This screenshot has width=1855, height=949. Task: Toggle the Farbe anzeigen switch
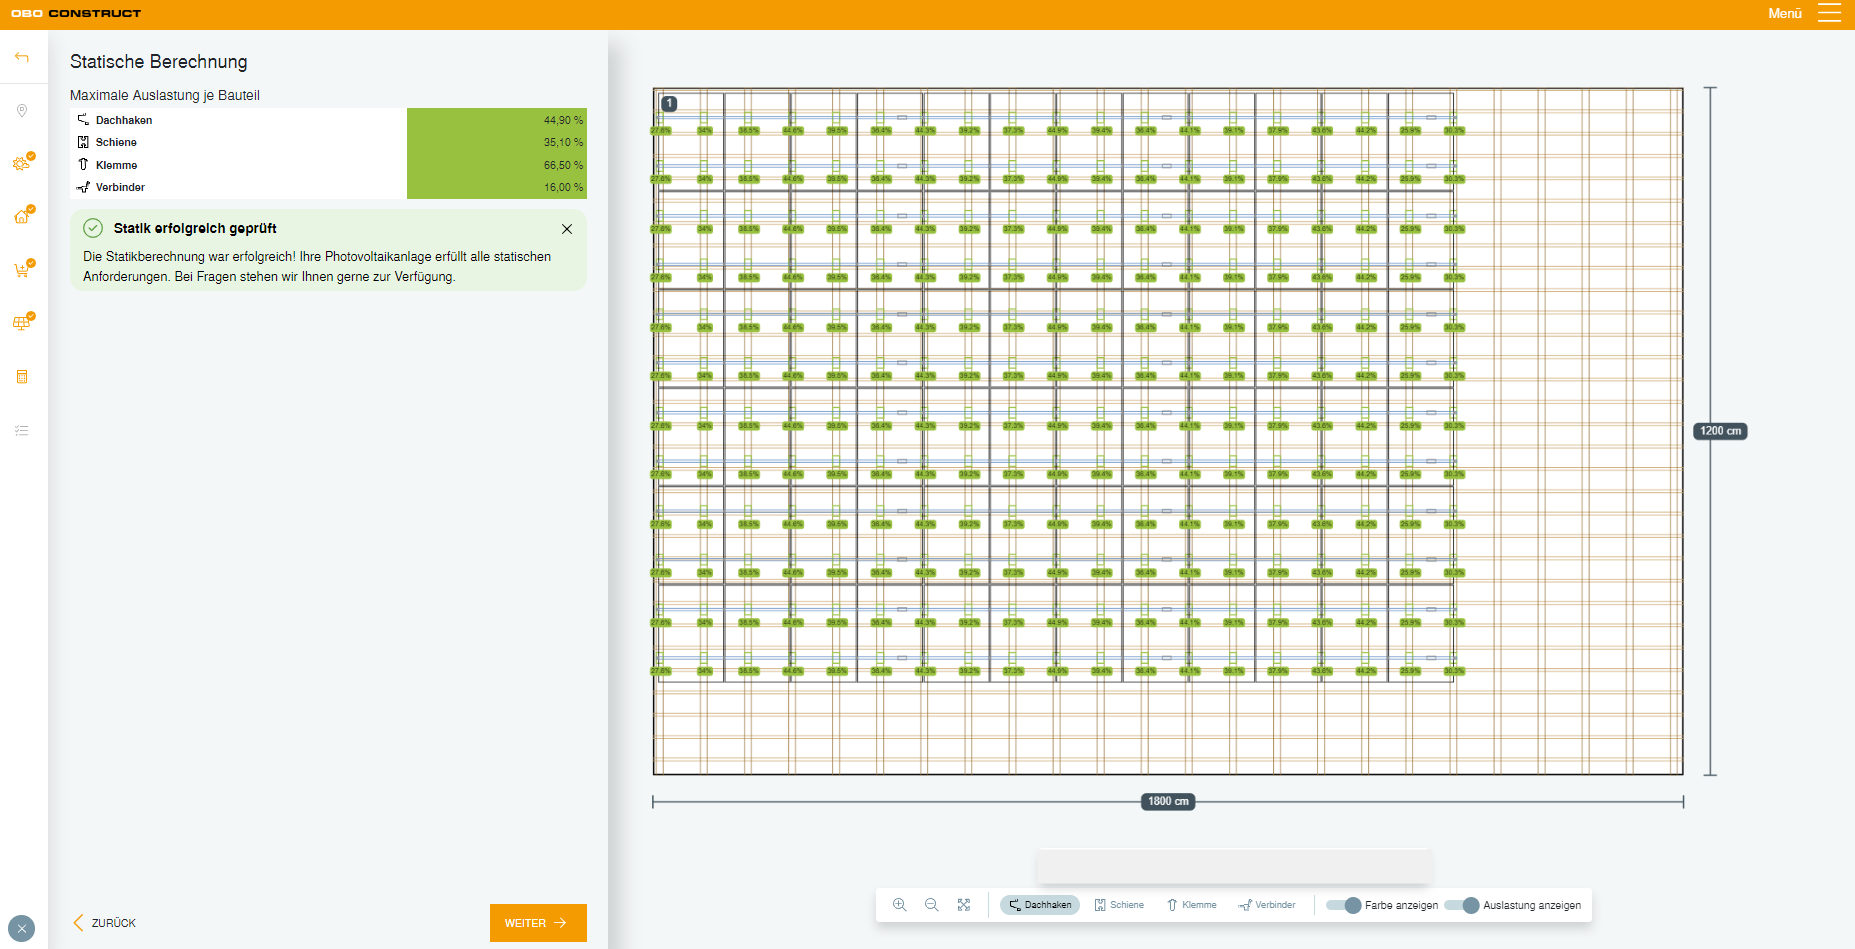click(x=1344, y=905)
